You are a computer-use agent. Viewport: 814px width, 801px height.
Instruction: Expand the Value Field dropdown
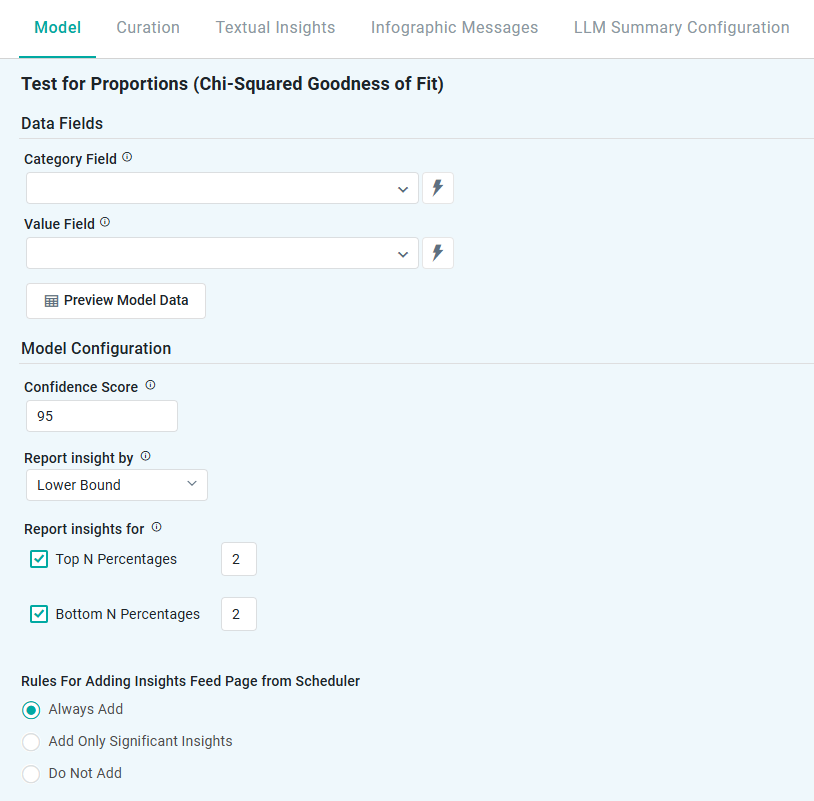(222, 253)
